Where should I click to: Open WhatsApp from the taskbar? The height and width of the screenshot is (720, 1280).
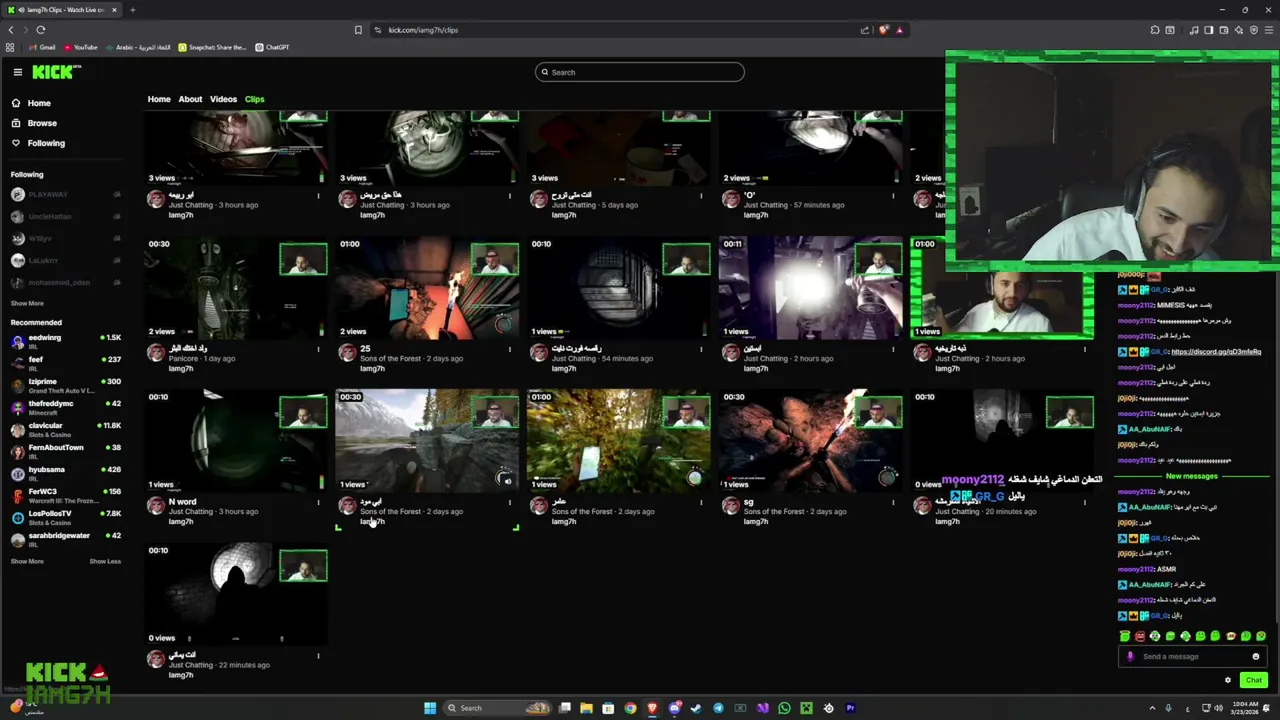(784, 708)
